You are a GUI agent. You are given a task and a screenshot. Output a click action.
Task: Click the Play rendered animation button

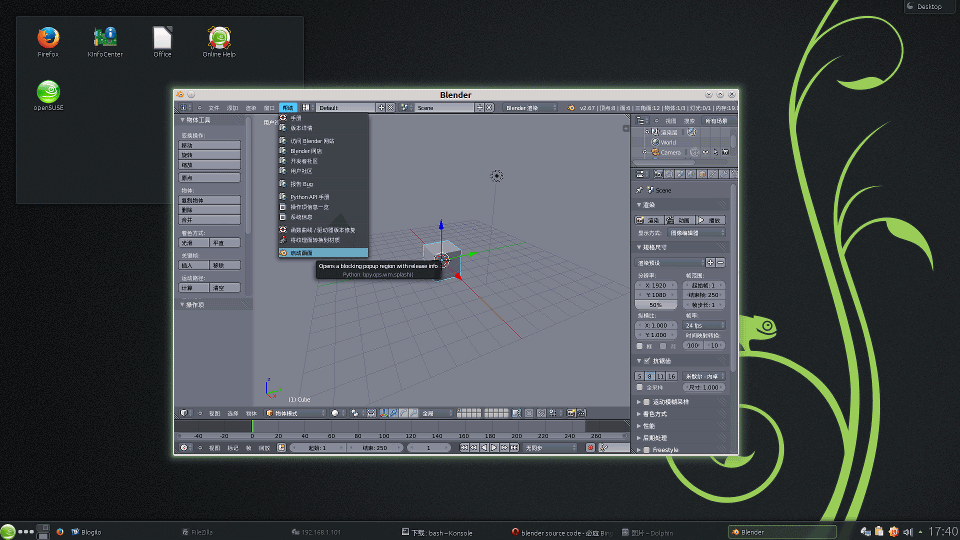pyautogui.click(x=710, y=220)
